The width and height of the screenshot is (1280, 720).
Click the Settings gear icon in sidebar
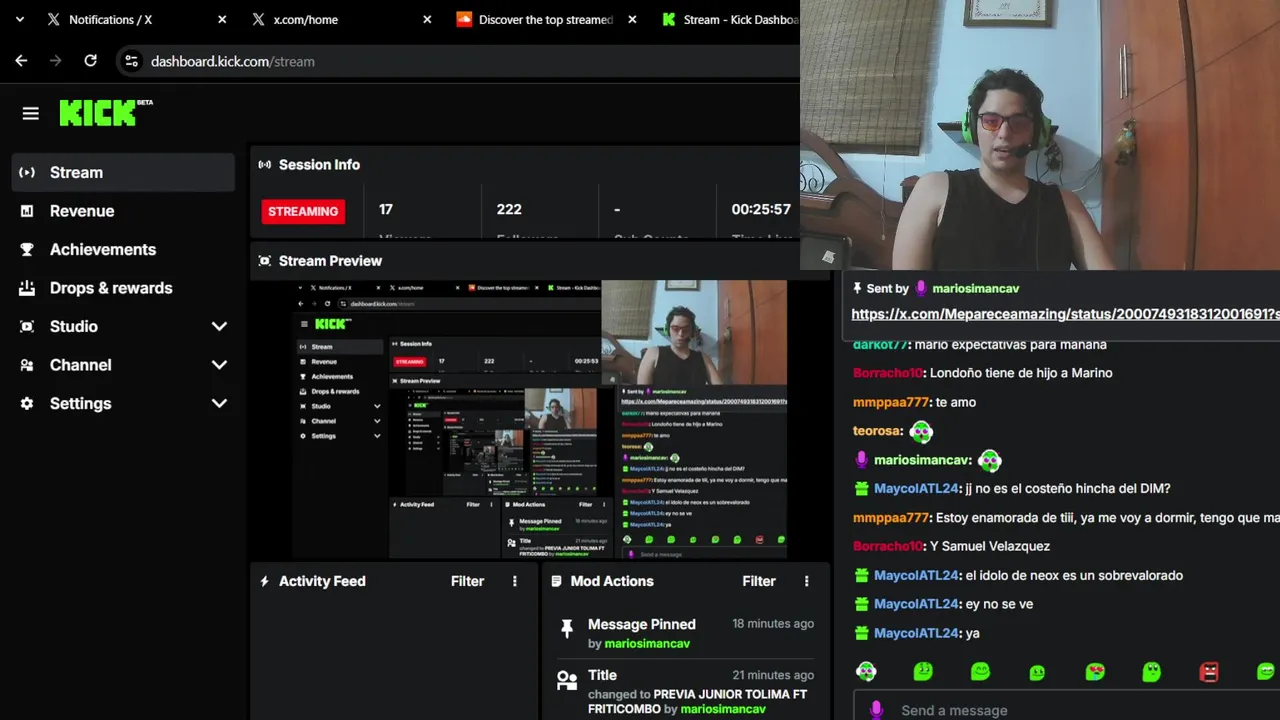click(27, 403)
